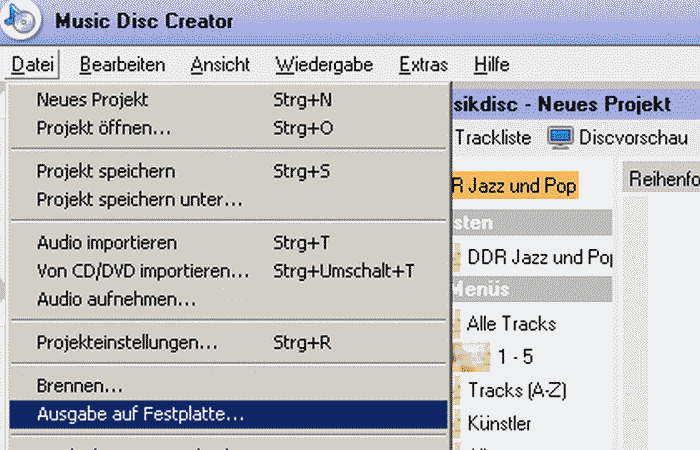Image resolution: width=700 pixels, height=450 pixels.
Task: Choose Von CD/DVD importieren… option
Action: click(143, 271)
